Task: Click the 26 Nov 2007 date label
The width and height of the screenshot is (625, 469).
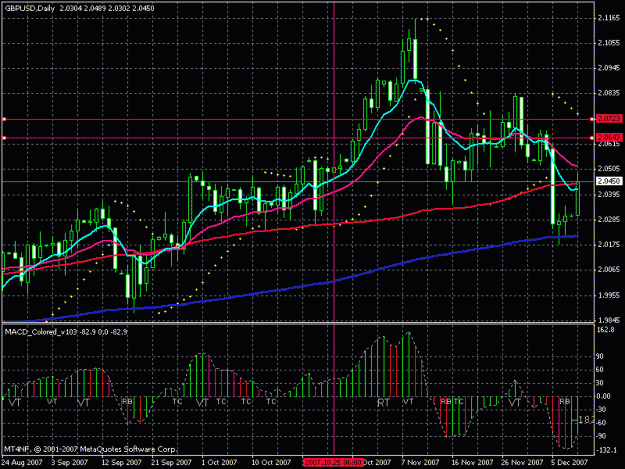Action: (522, 463)
